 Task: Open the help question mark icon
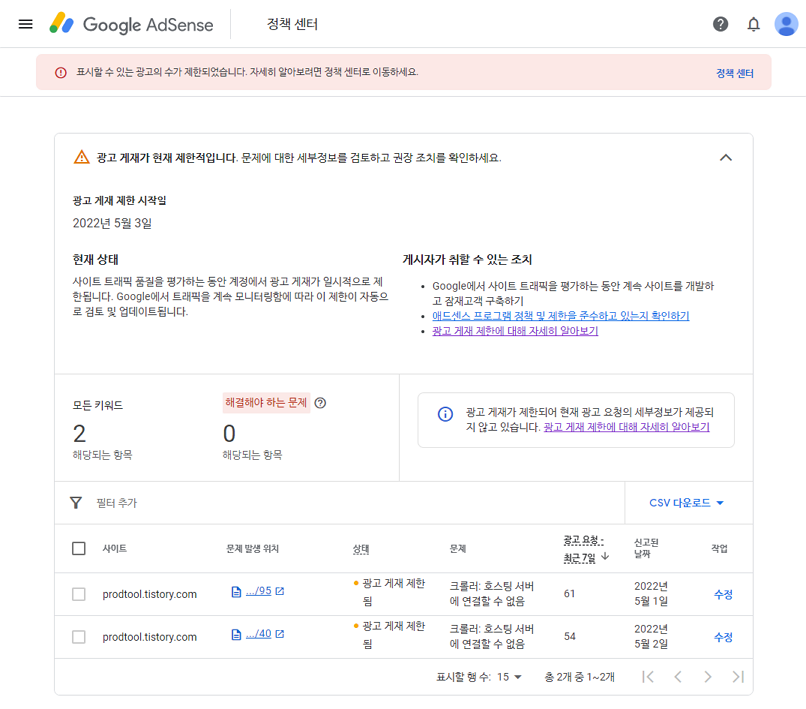coord(720,24)
